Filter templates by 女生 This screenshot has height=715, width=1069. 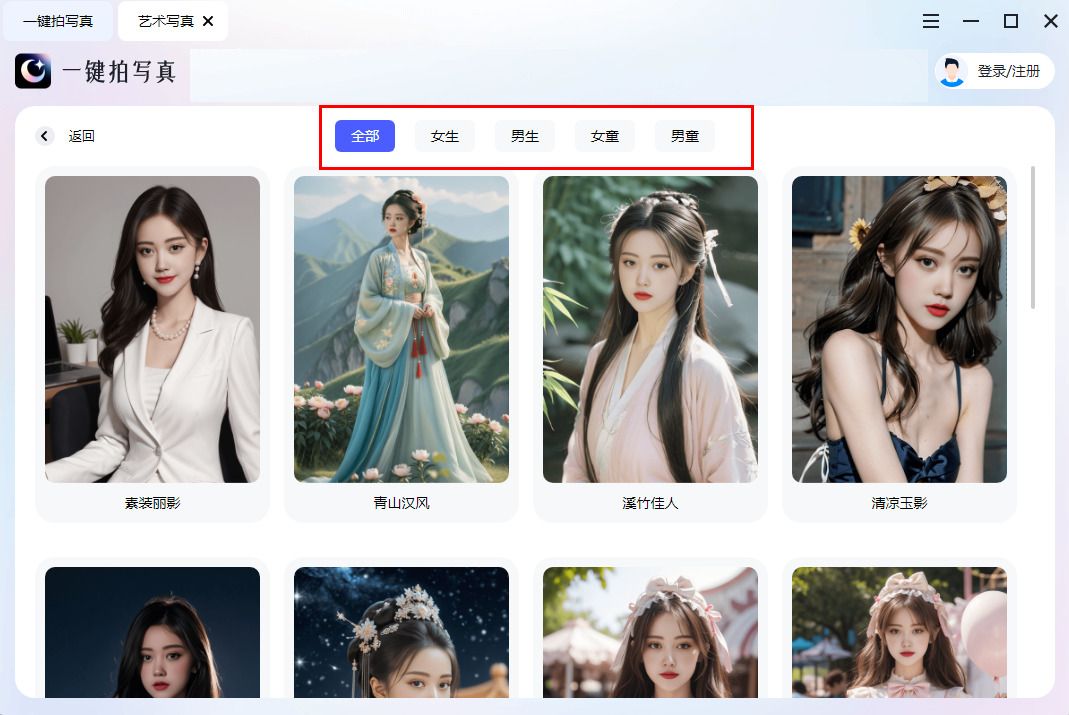(445, 136)
